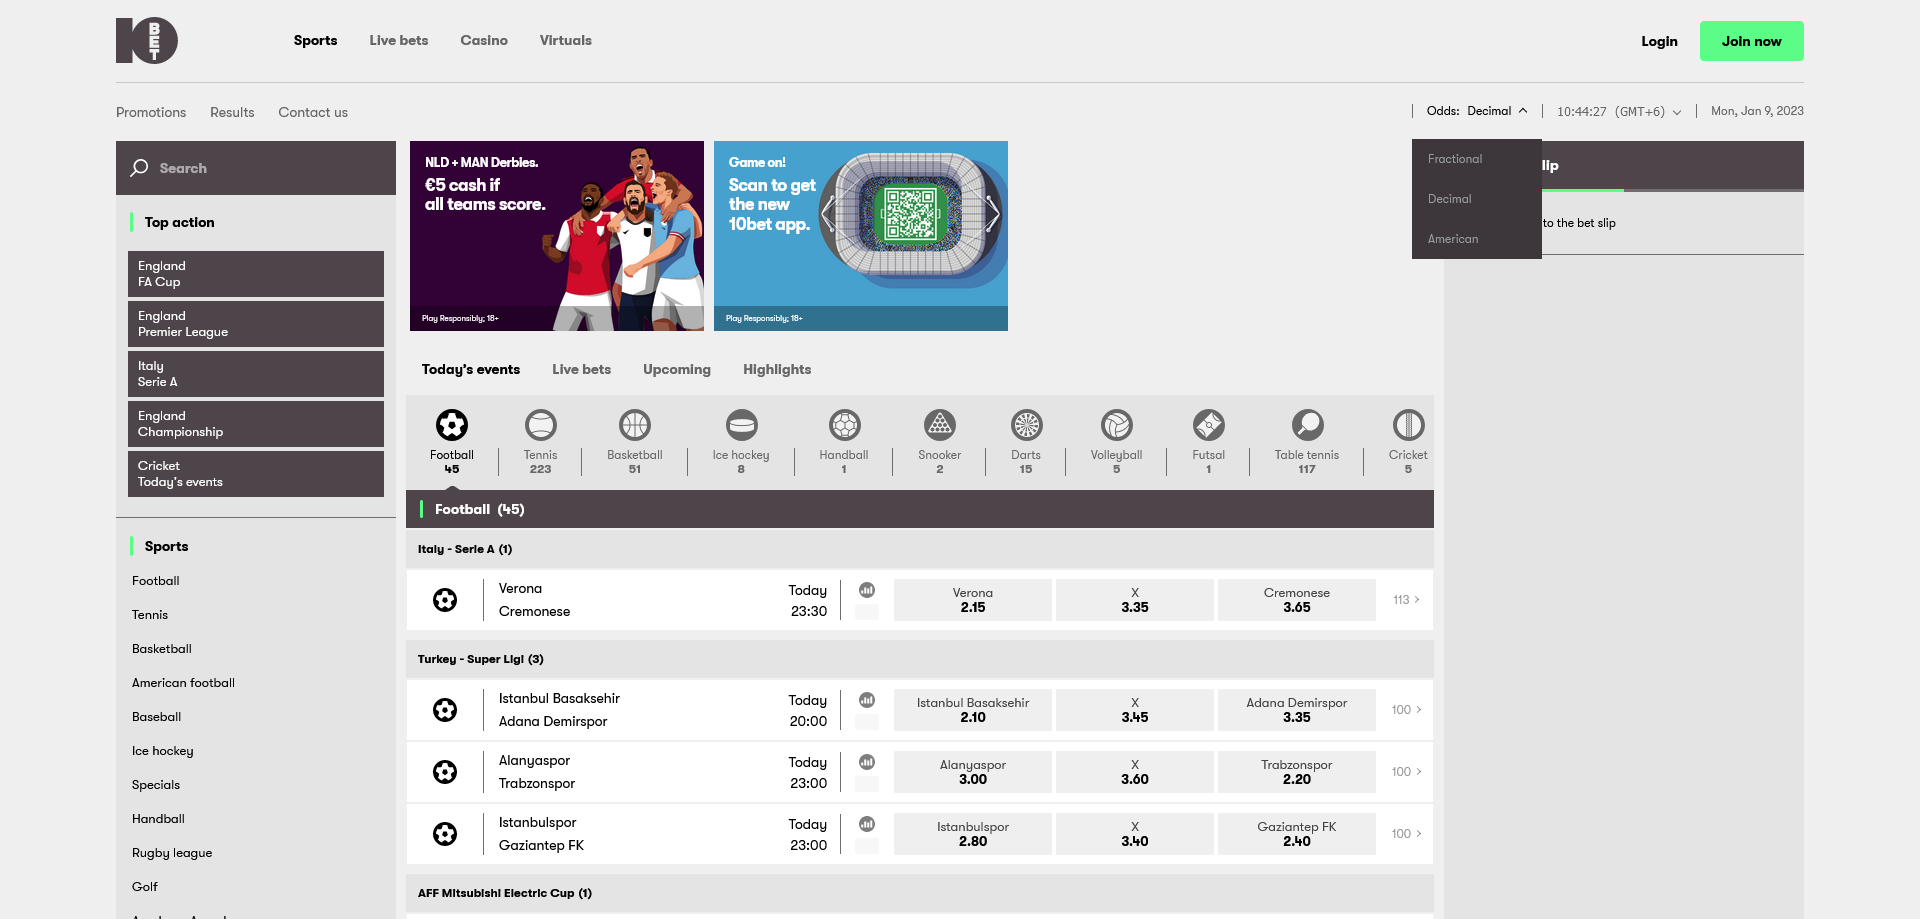The height and width of the screenshot is (919, 1920).
Task: Show previous banner with left arrow
Action: [x=828, y=213]
